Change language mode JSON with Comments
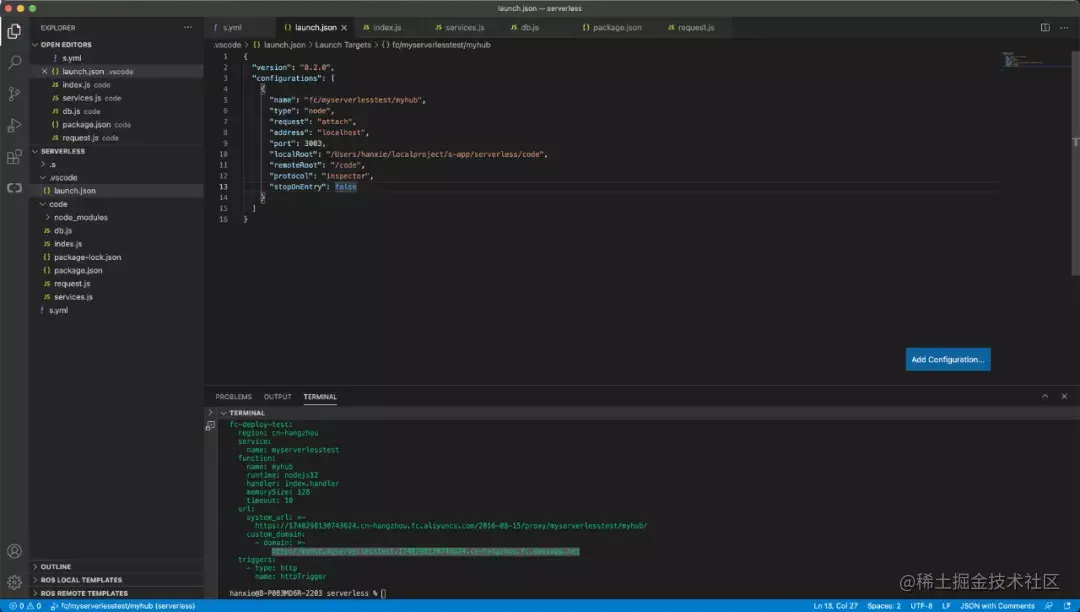 [997, 606]
